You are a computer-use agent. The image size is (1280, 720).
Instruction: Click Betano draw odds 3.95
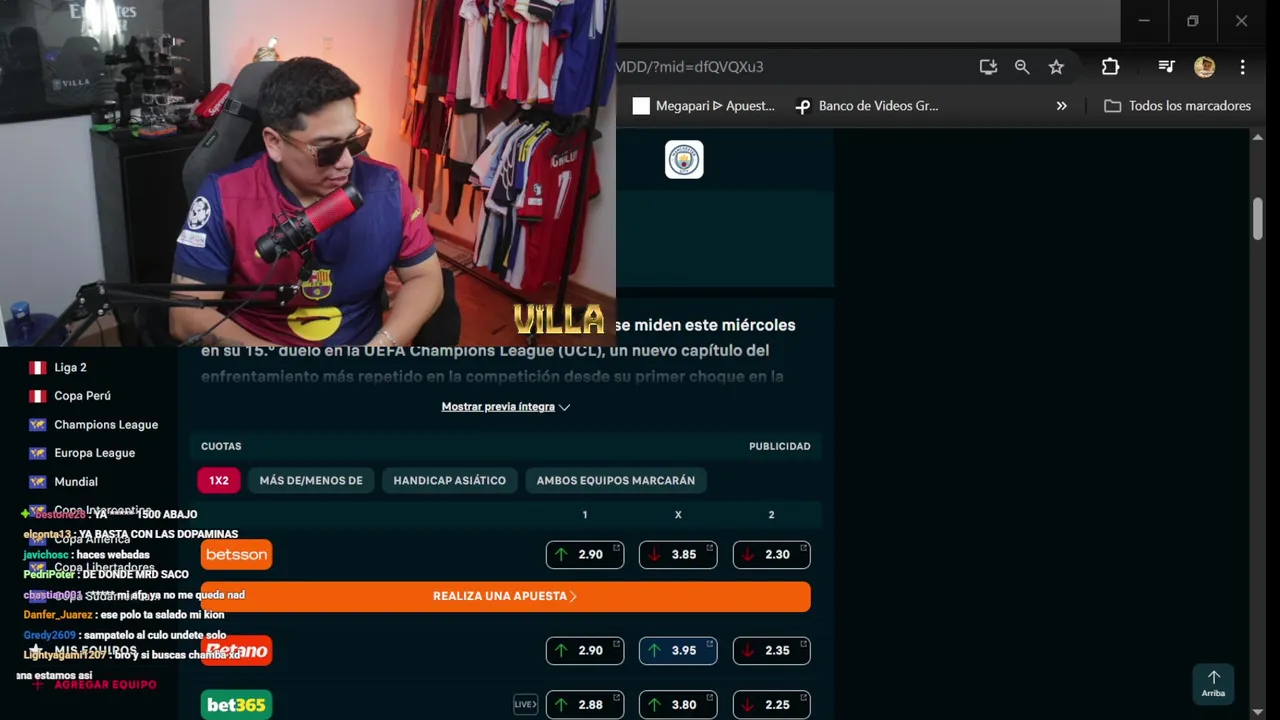(x=678, y=650)
